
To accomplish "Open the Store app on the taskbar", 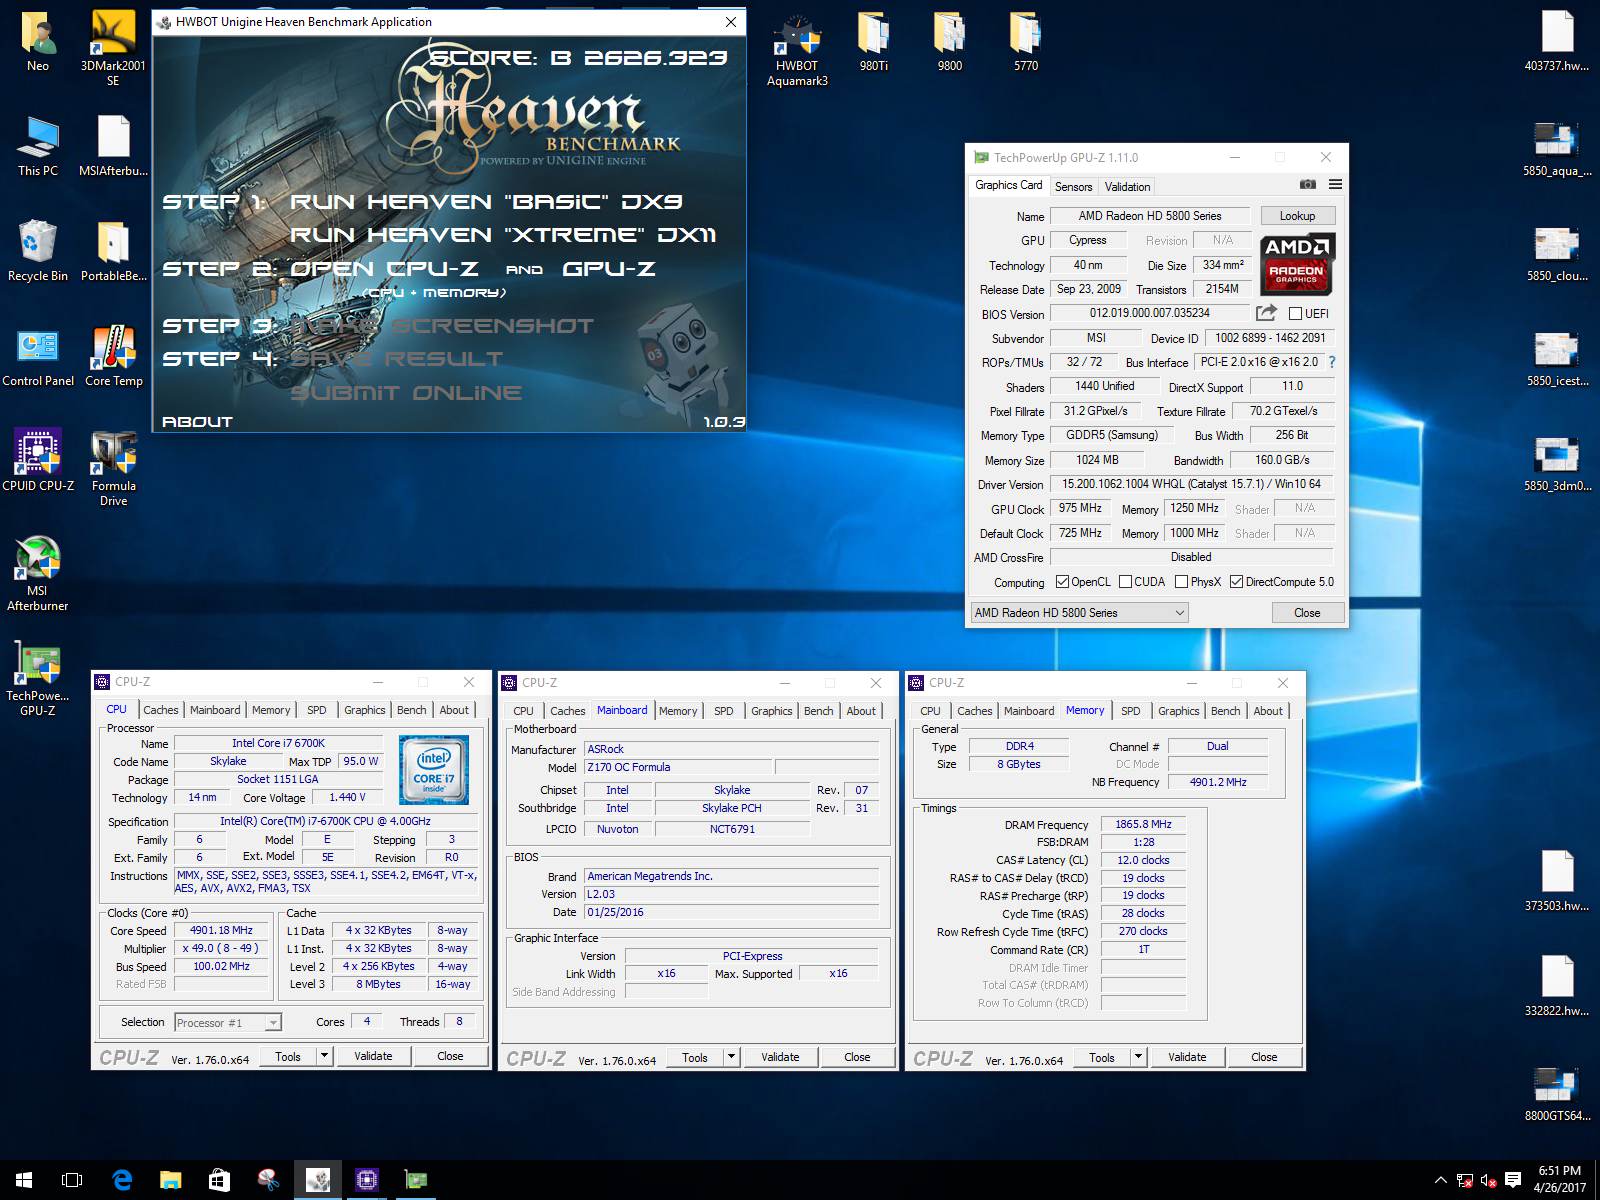I will [x=219, y=1180].
